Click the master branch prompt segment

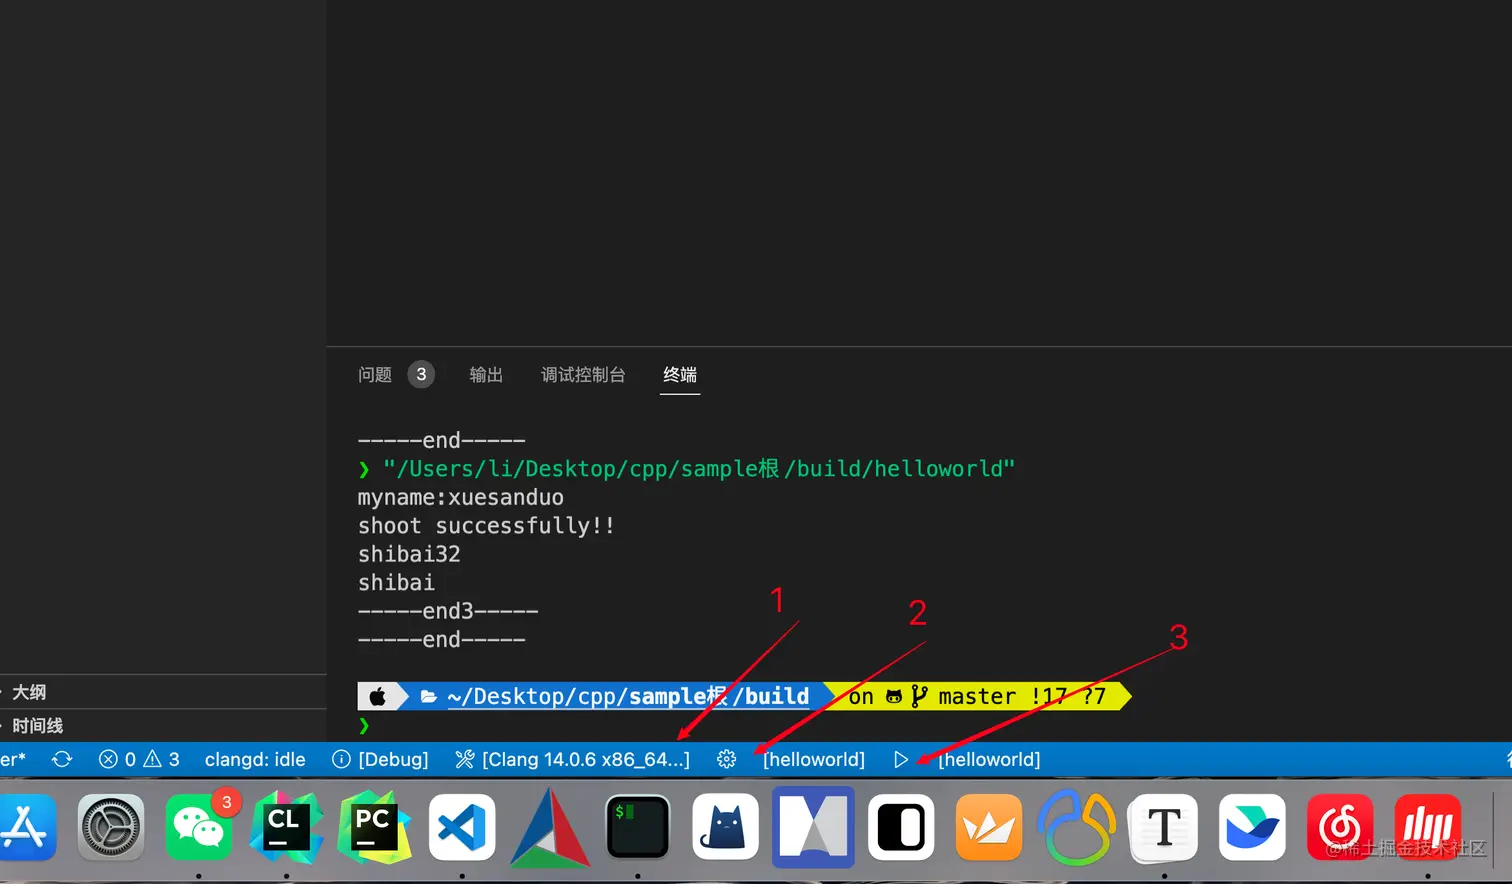click(978, 696)
